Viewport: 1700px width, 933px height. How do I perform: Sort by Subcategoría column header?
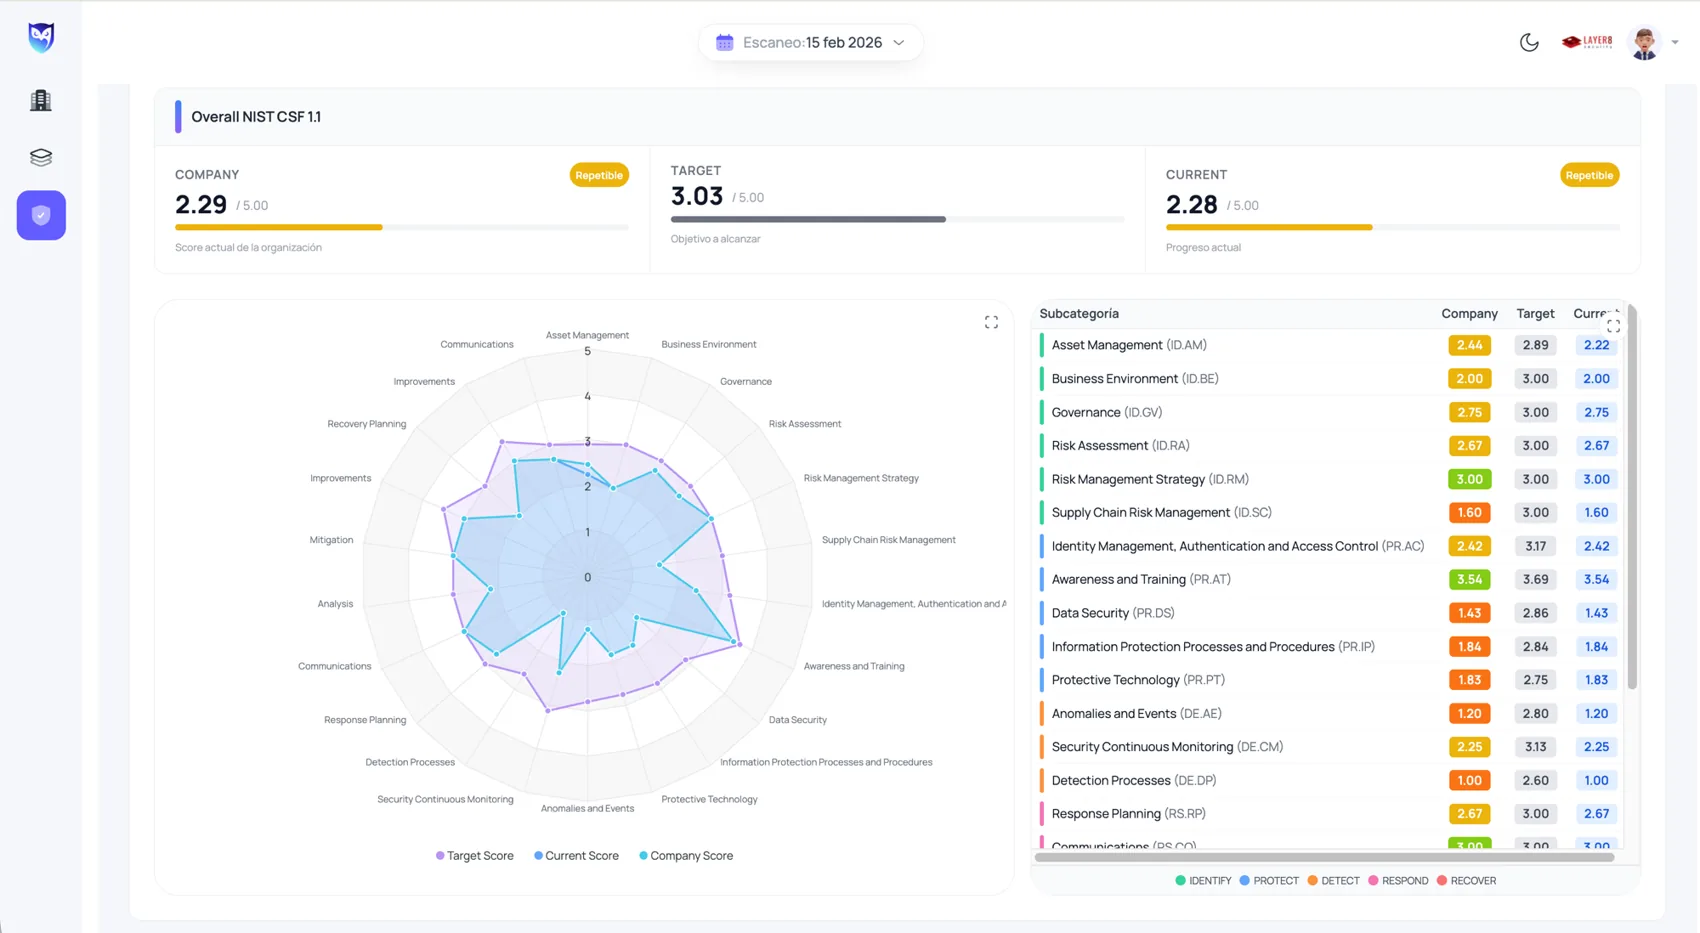(1079, 314)
